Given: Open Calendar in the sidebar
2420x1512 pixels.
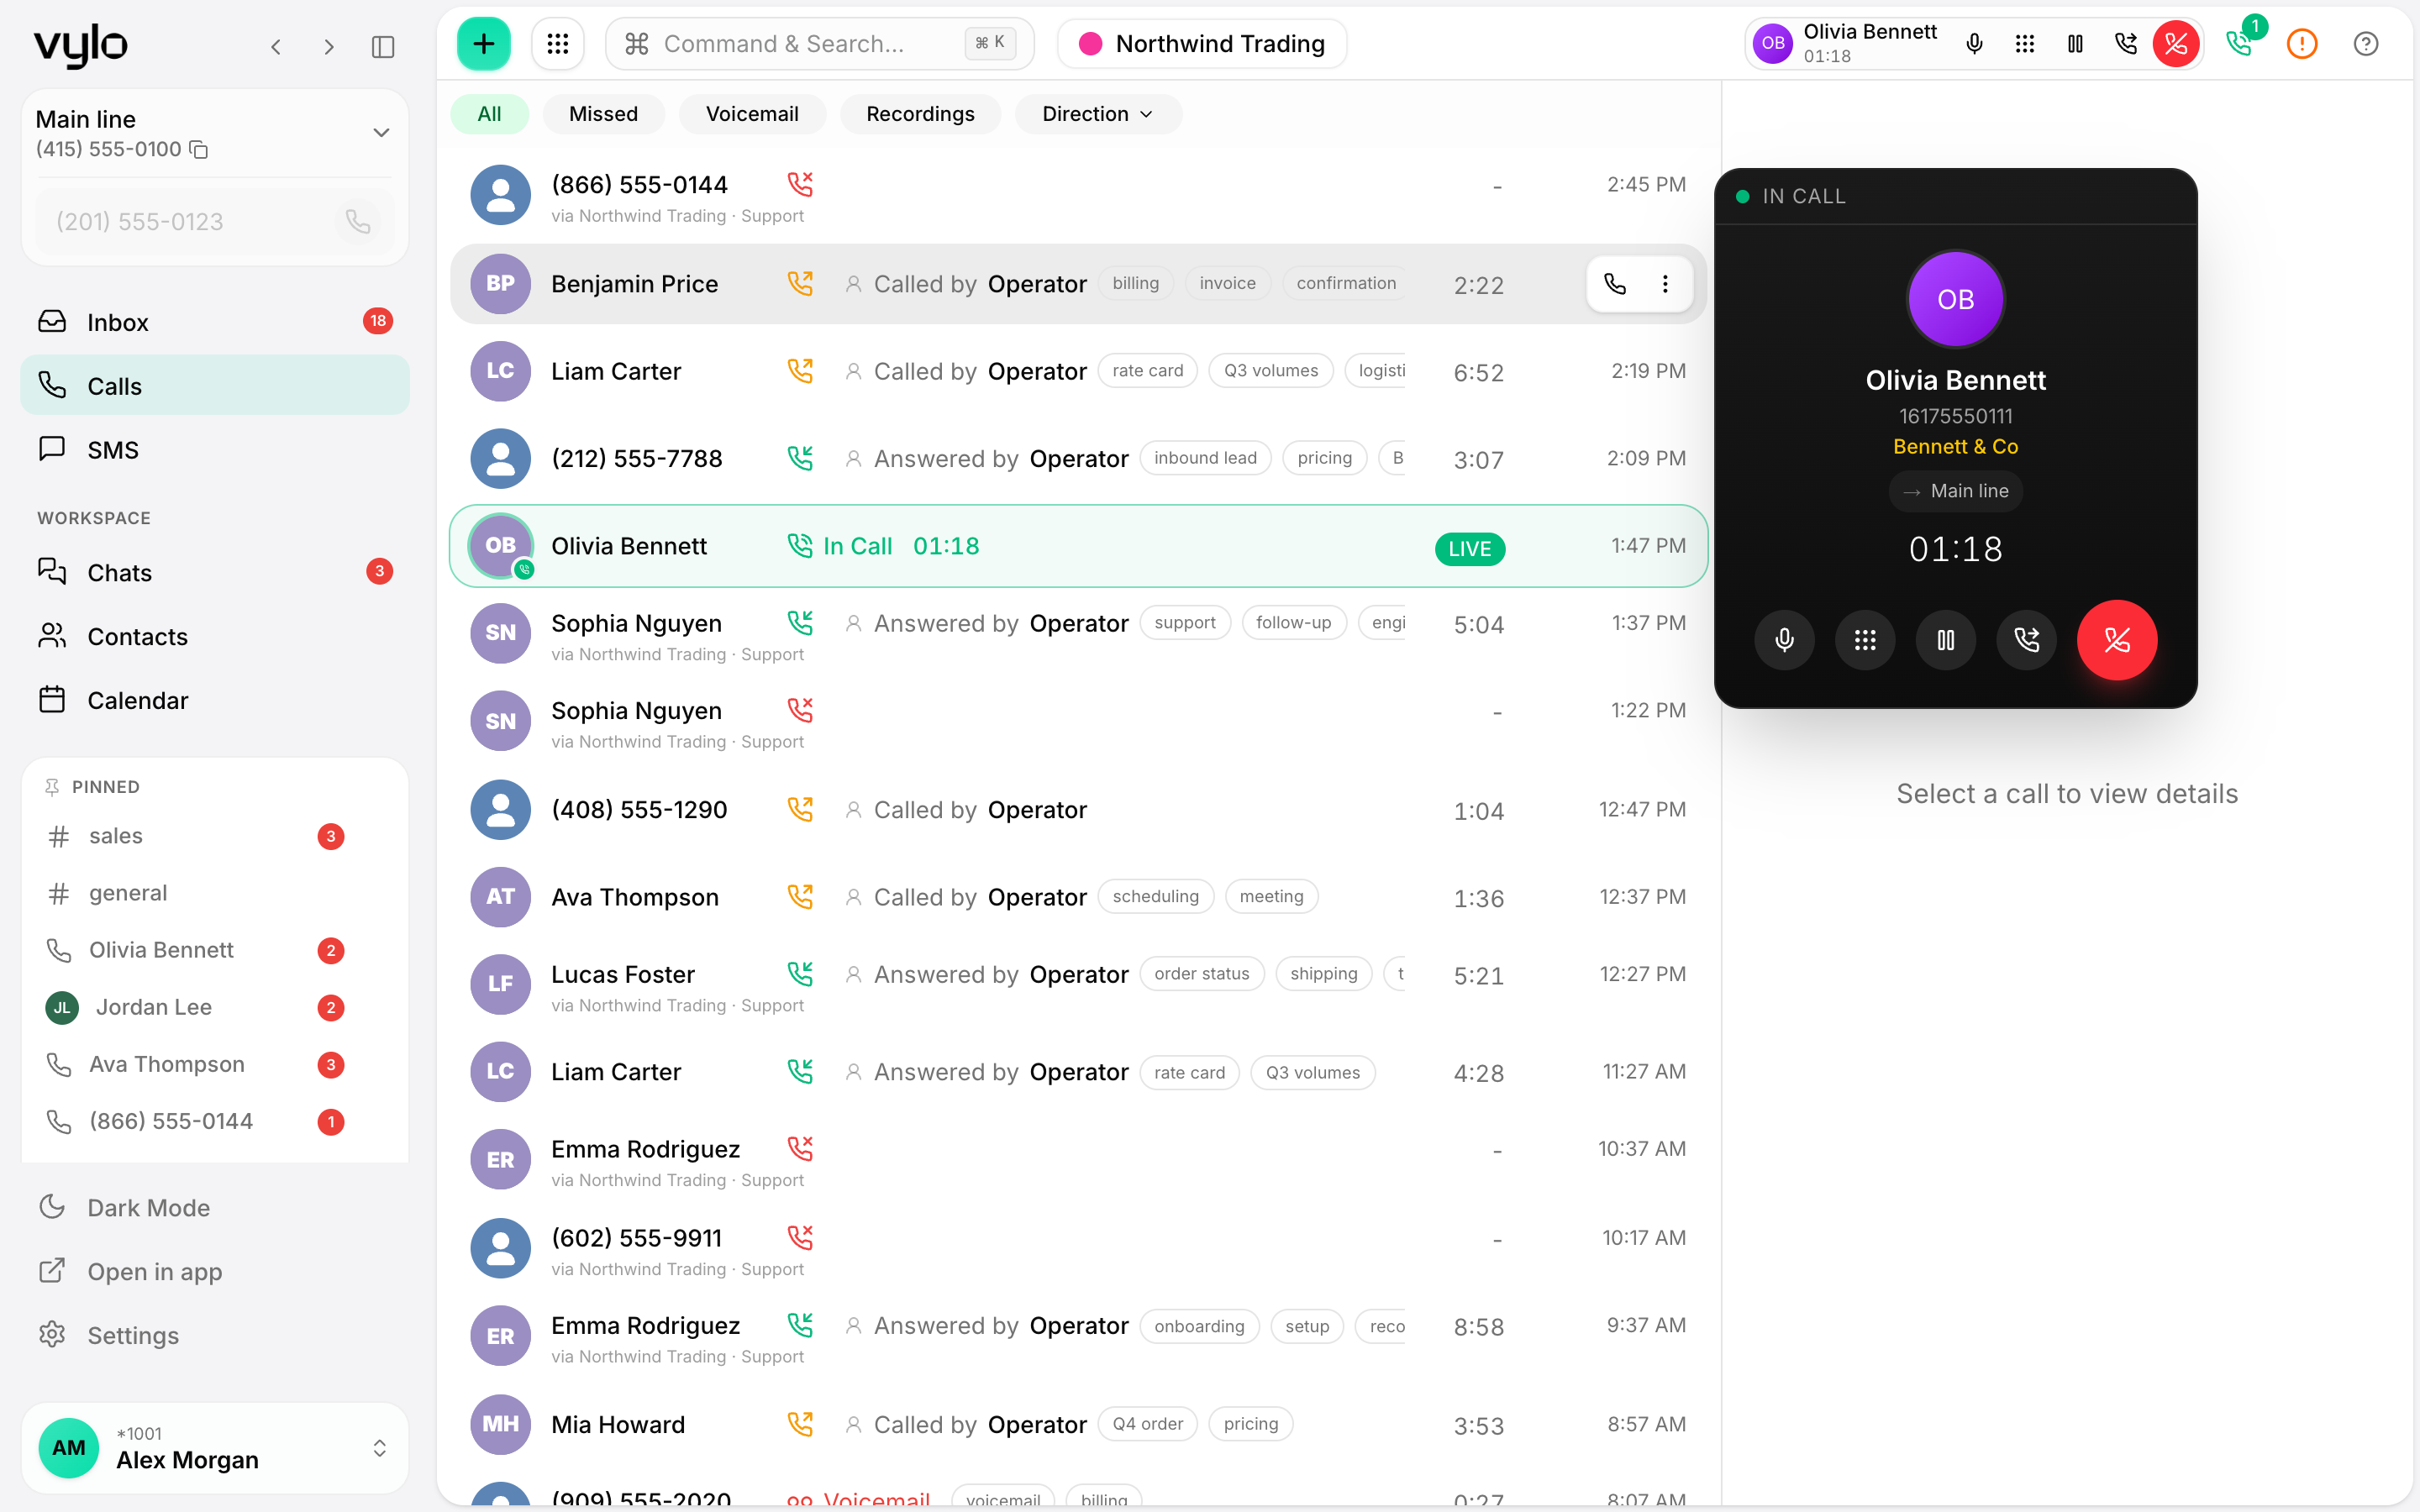Looking at the screenshot, I should [215, 700].
